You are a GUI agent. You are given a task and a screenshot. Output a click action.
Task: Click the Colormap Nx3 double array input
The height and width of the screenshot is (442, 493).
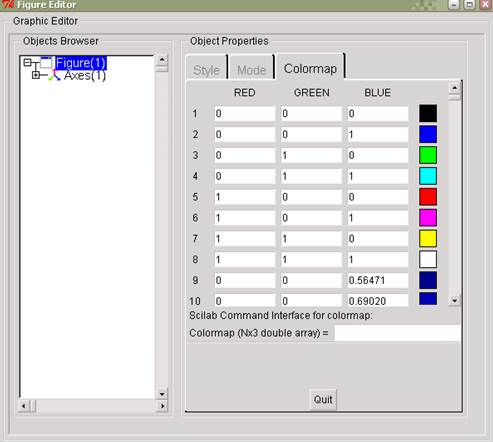click(398, 333)
